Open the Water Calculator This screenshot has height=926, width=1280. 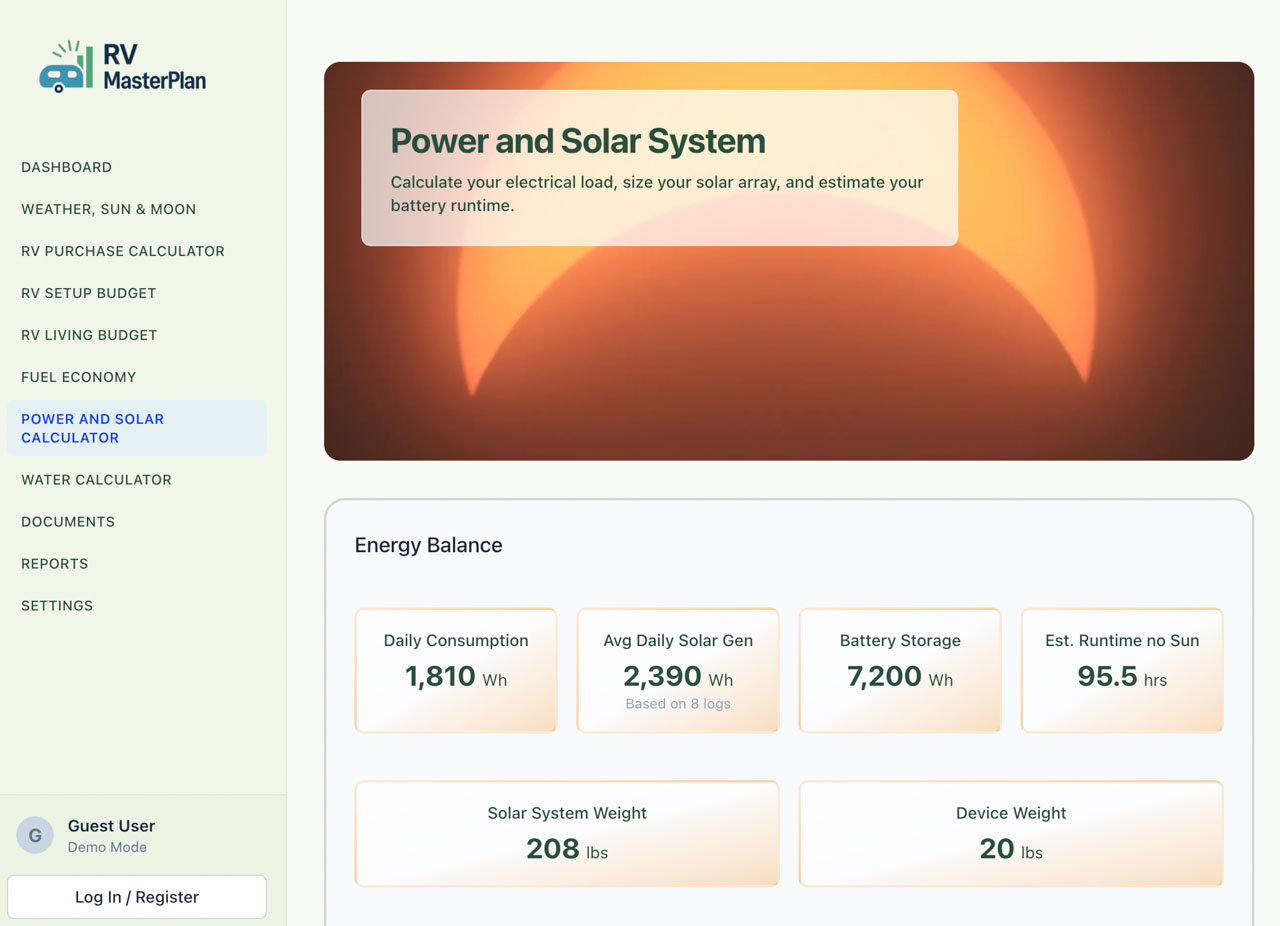[96, 480]
